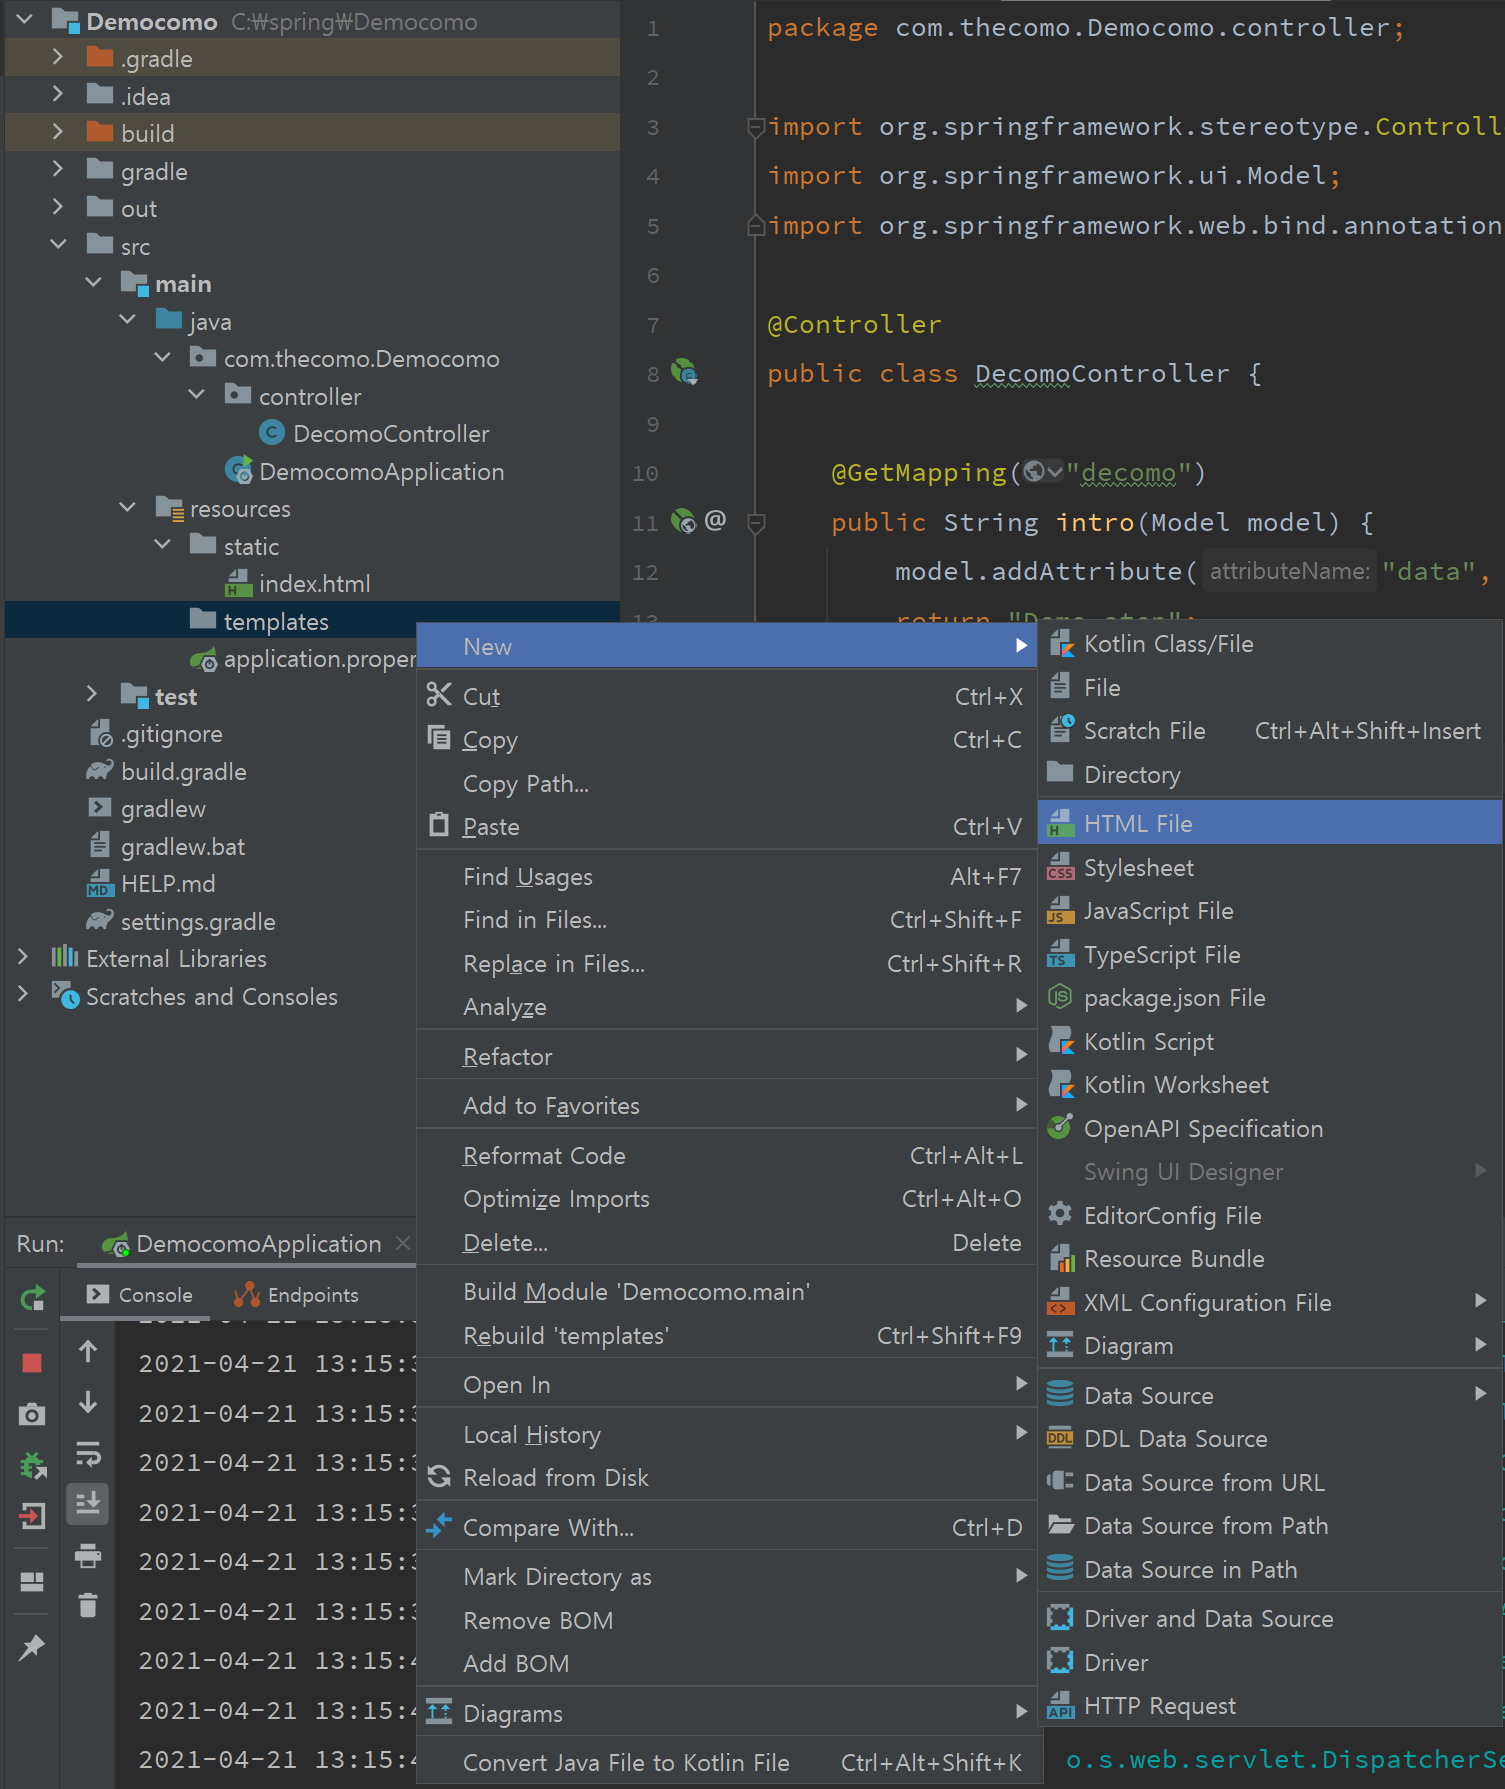
Task: Expand Scratches and Consoles node
Action: pyautogui.click(x=22, y=995)
